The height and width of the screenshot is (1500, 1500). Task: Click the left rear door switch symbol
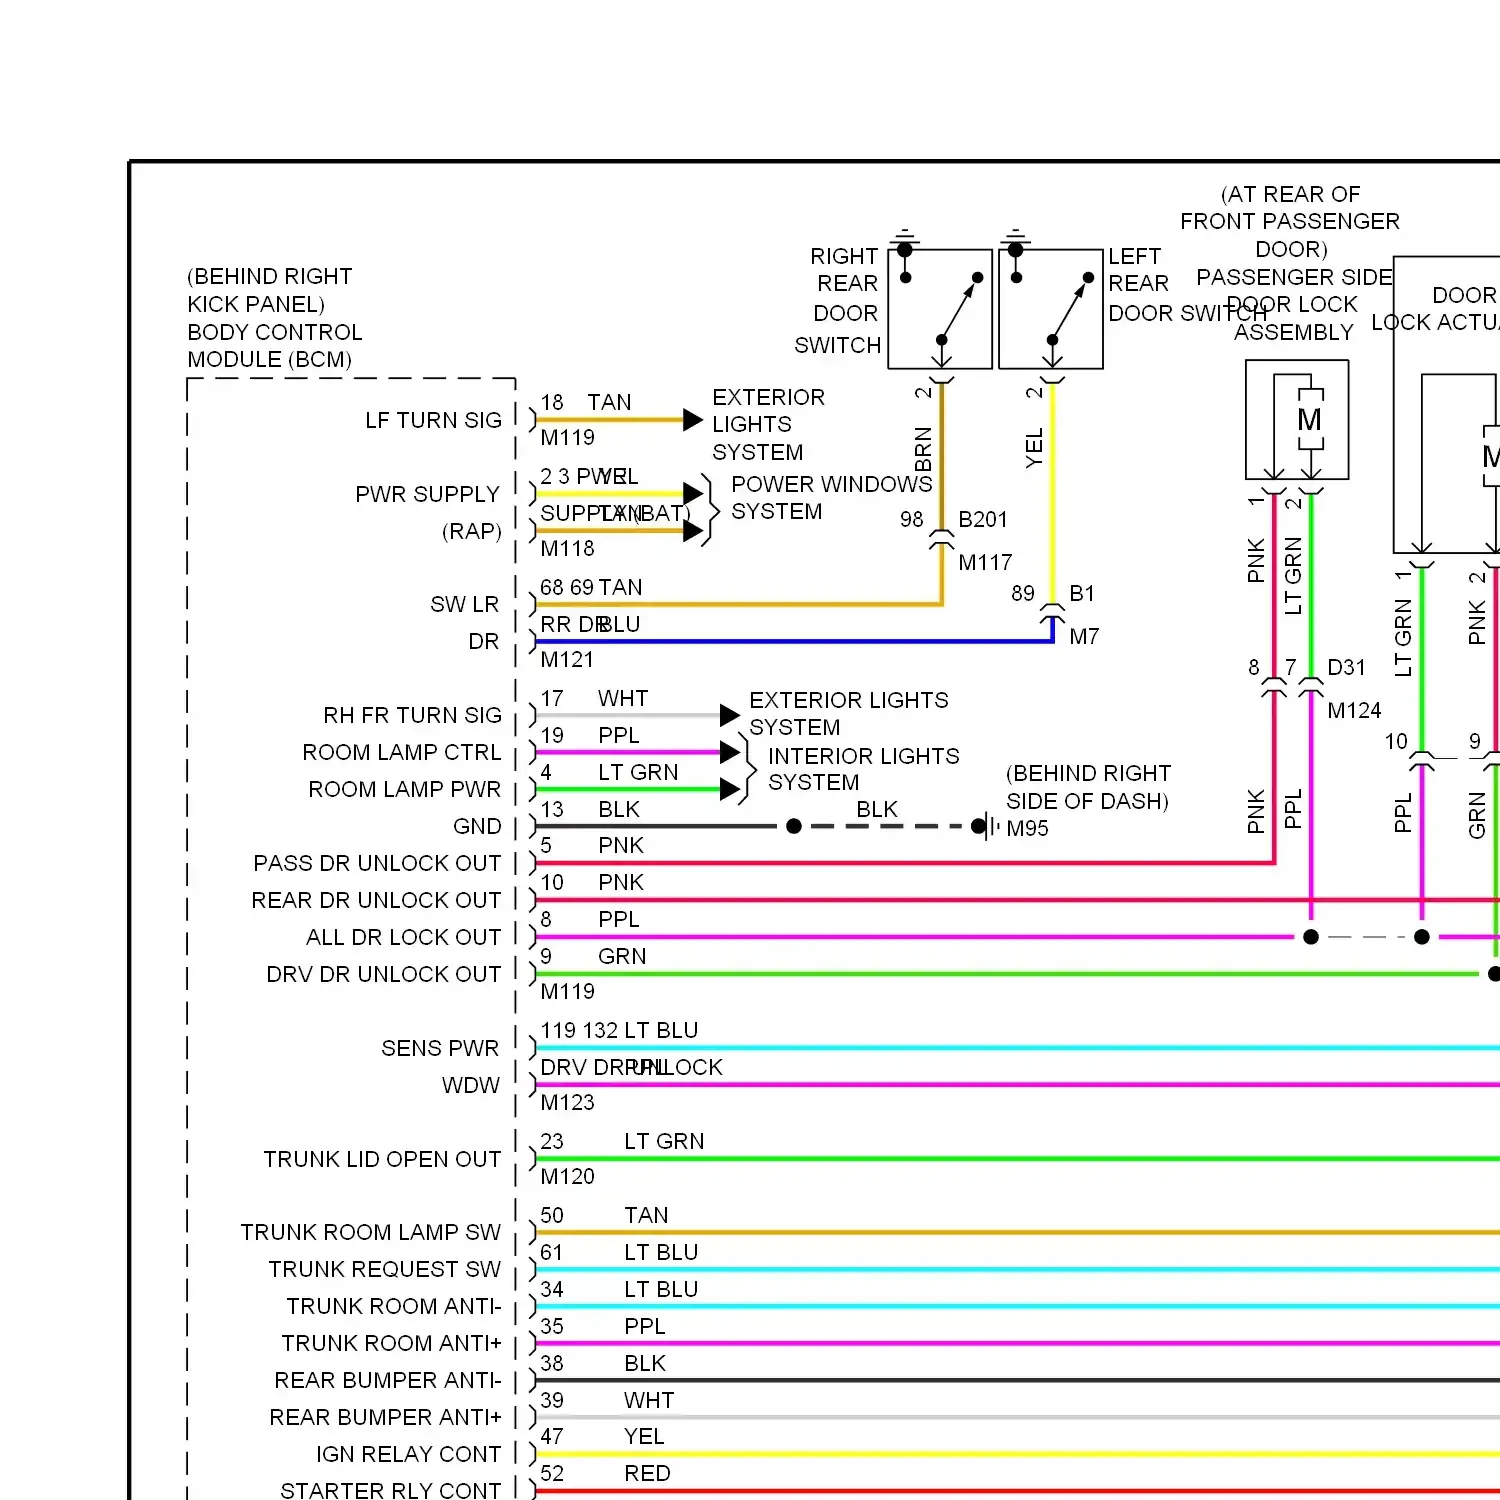click(1051, 309)
